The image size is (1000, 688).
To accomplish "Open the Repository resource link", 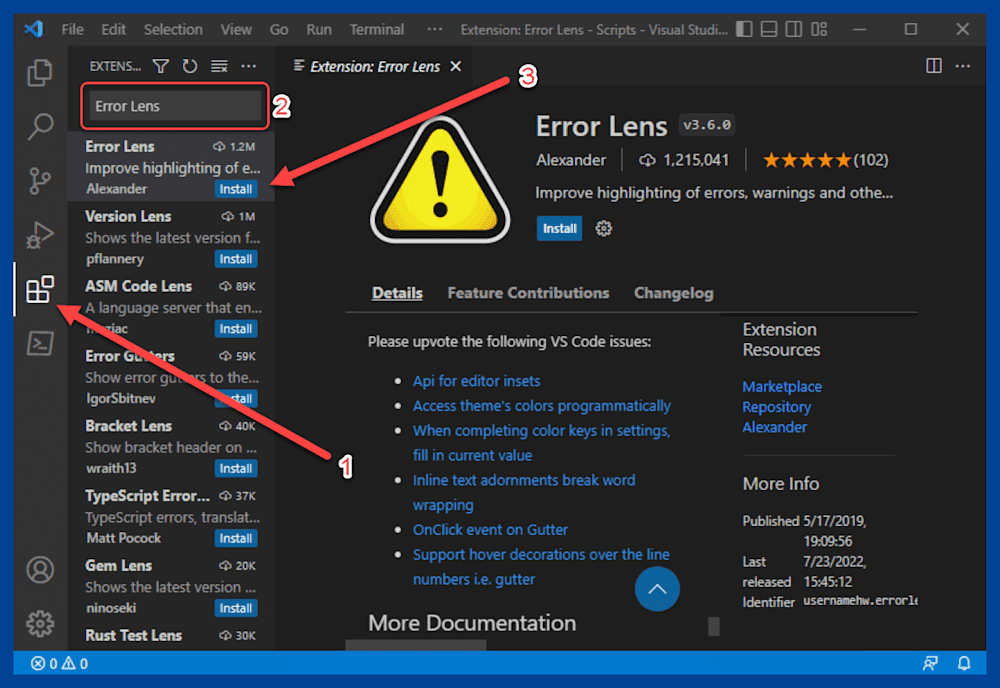I will tap(777, 407).
